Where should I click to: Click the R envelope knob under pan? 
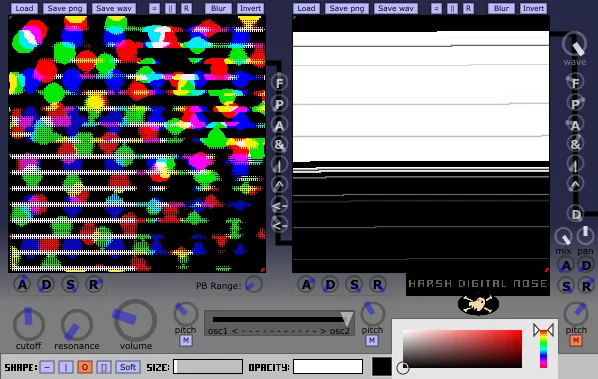586,286
